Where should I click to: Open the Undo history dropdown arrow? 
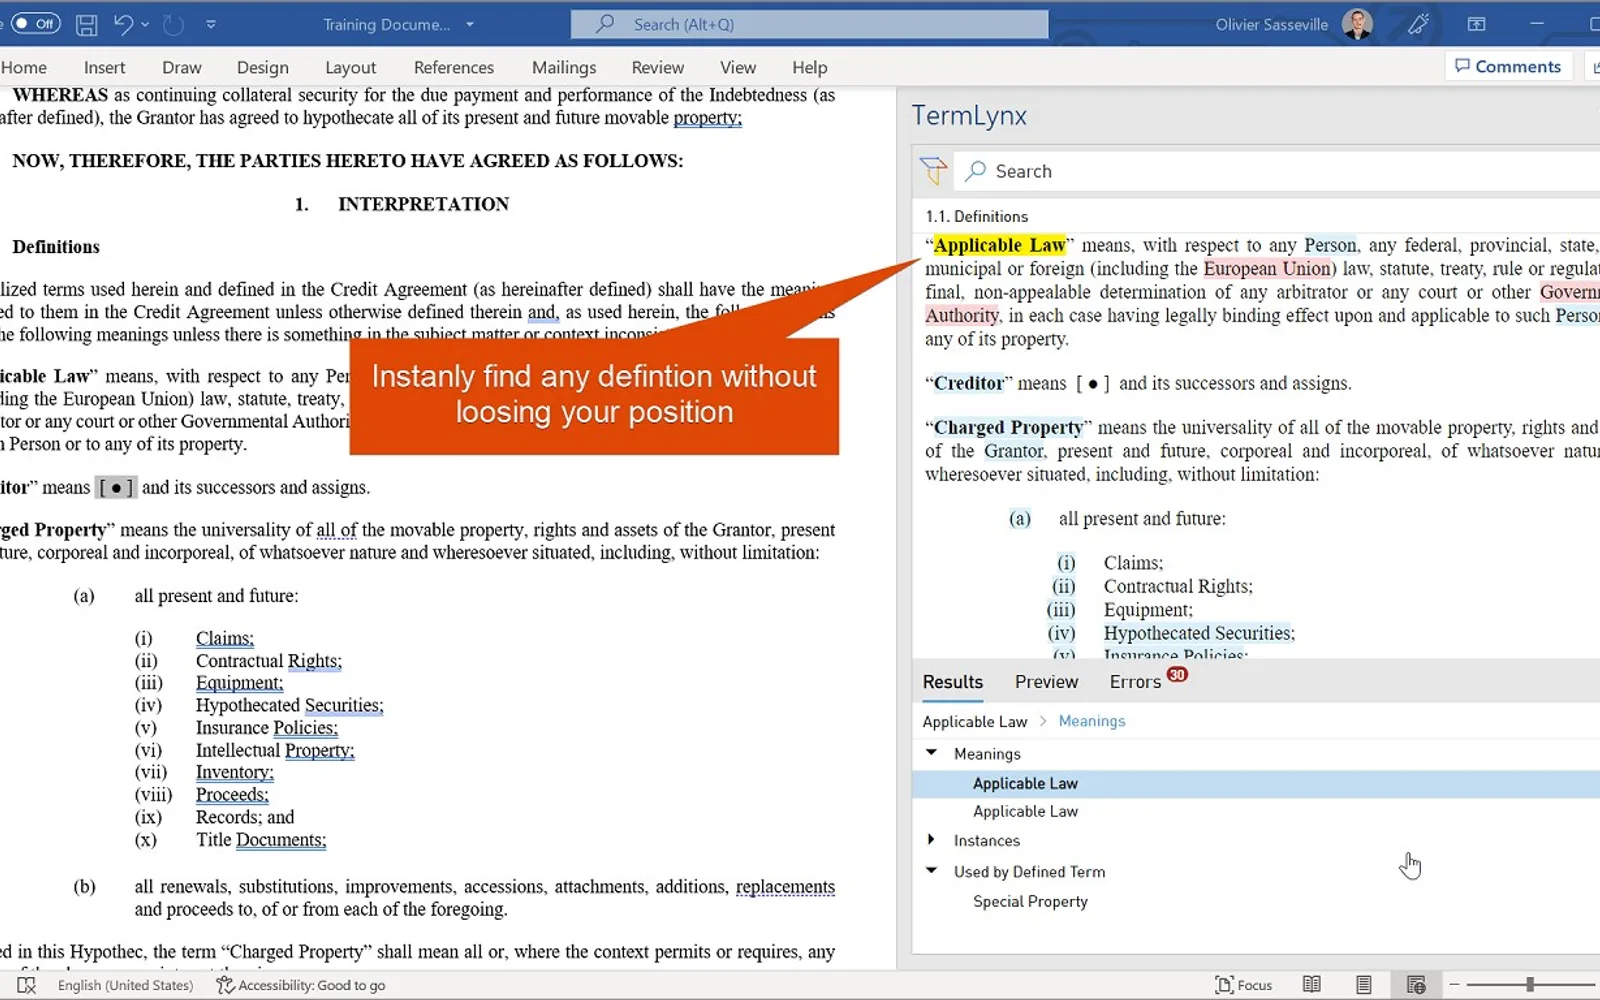[146, 24]
